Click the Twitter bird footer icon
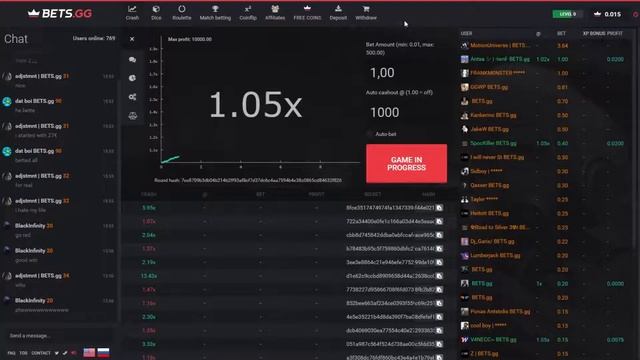This screenshot has height=360, width=640. pos(57,353)
